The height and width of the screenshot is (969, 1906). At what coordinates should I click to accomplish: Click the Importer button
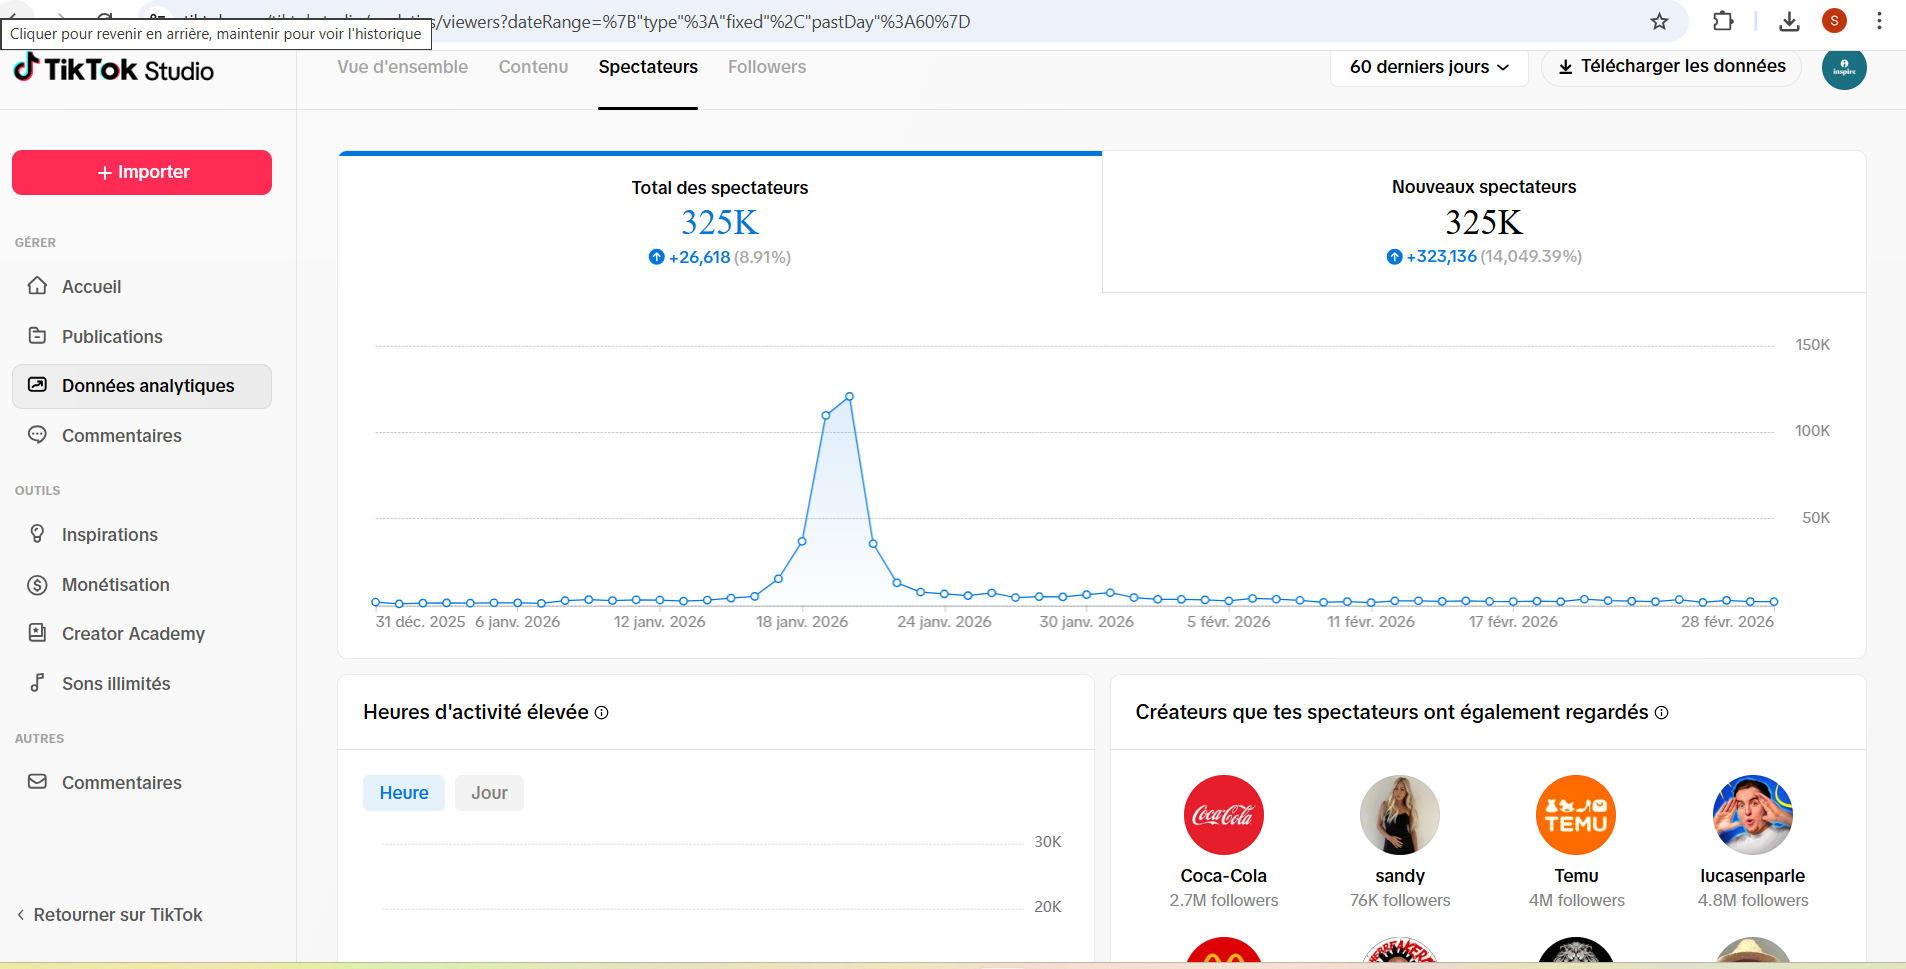(142, 172)
